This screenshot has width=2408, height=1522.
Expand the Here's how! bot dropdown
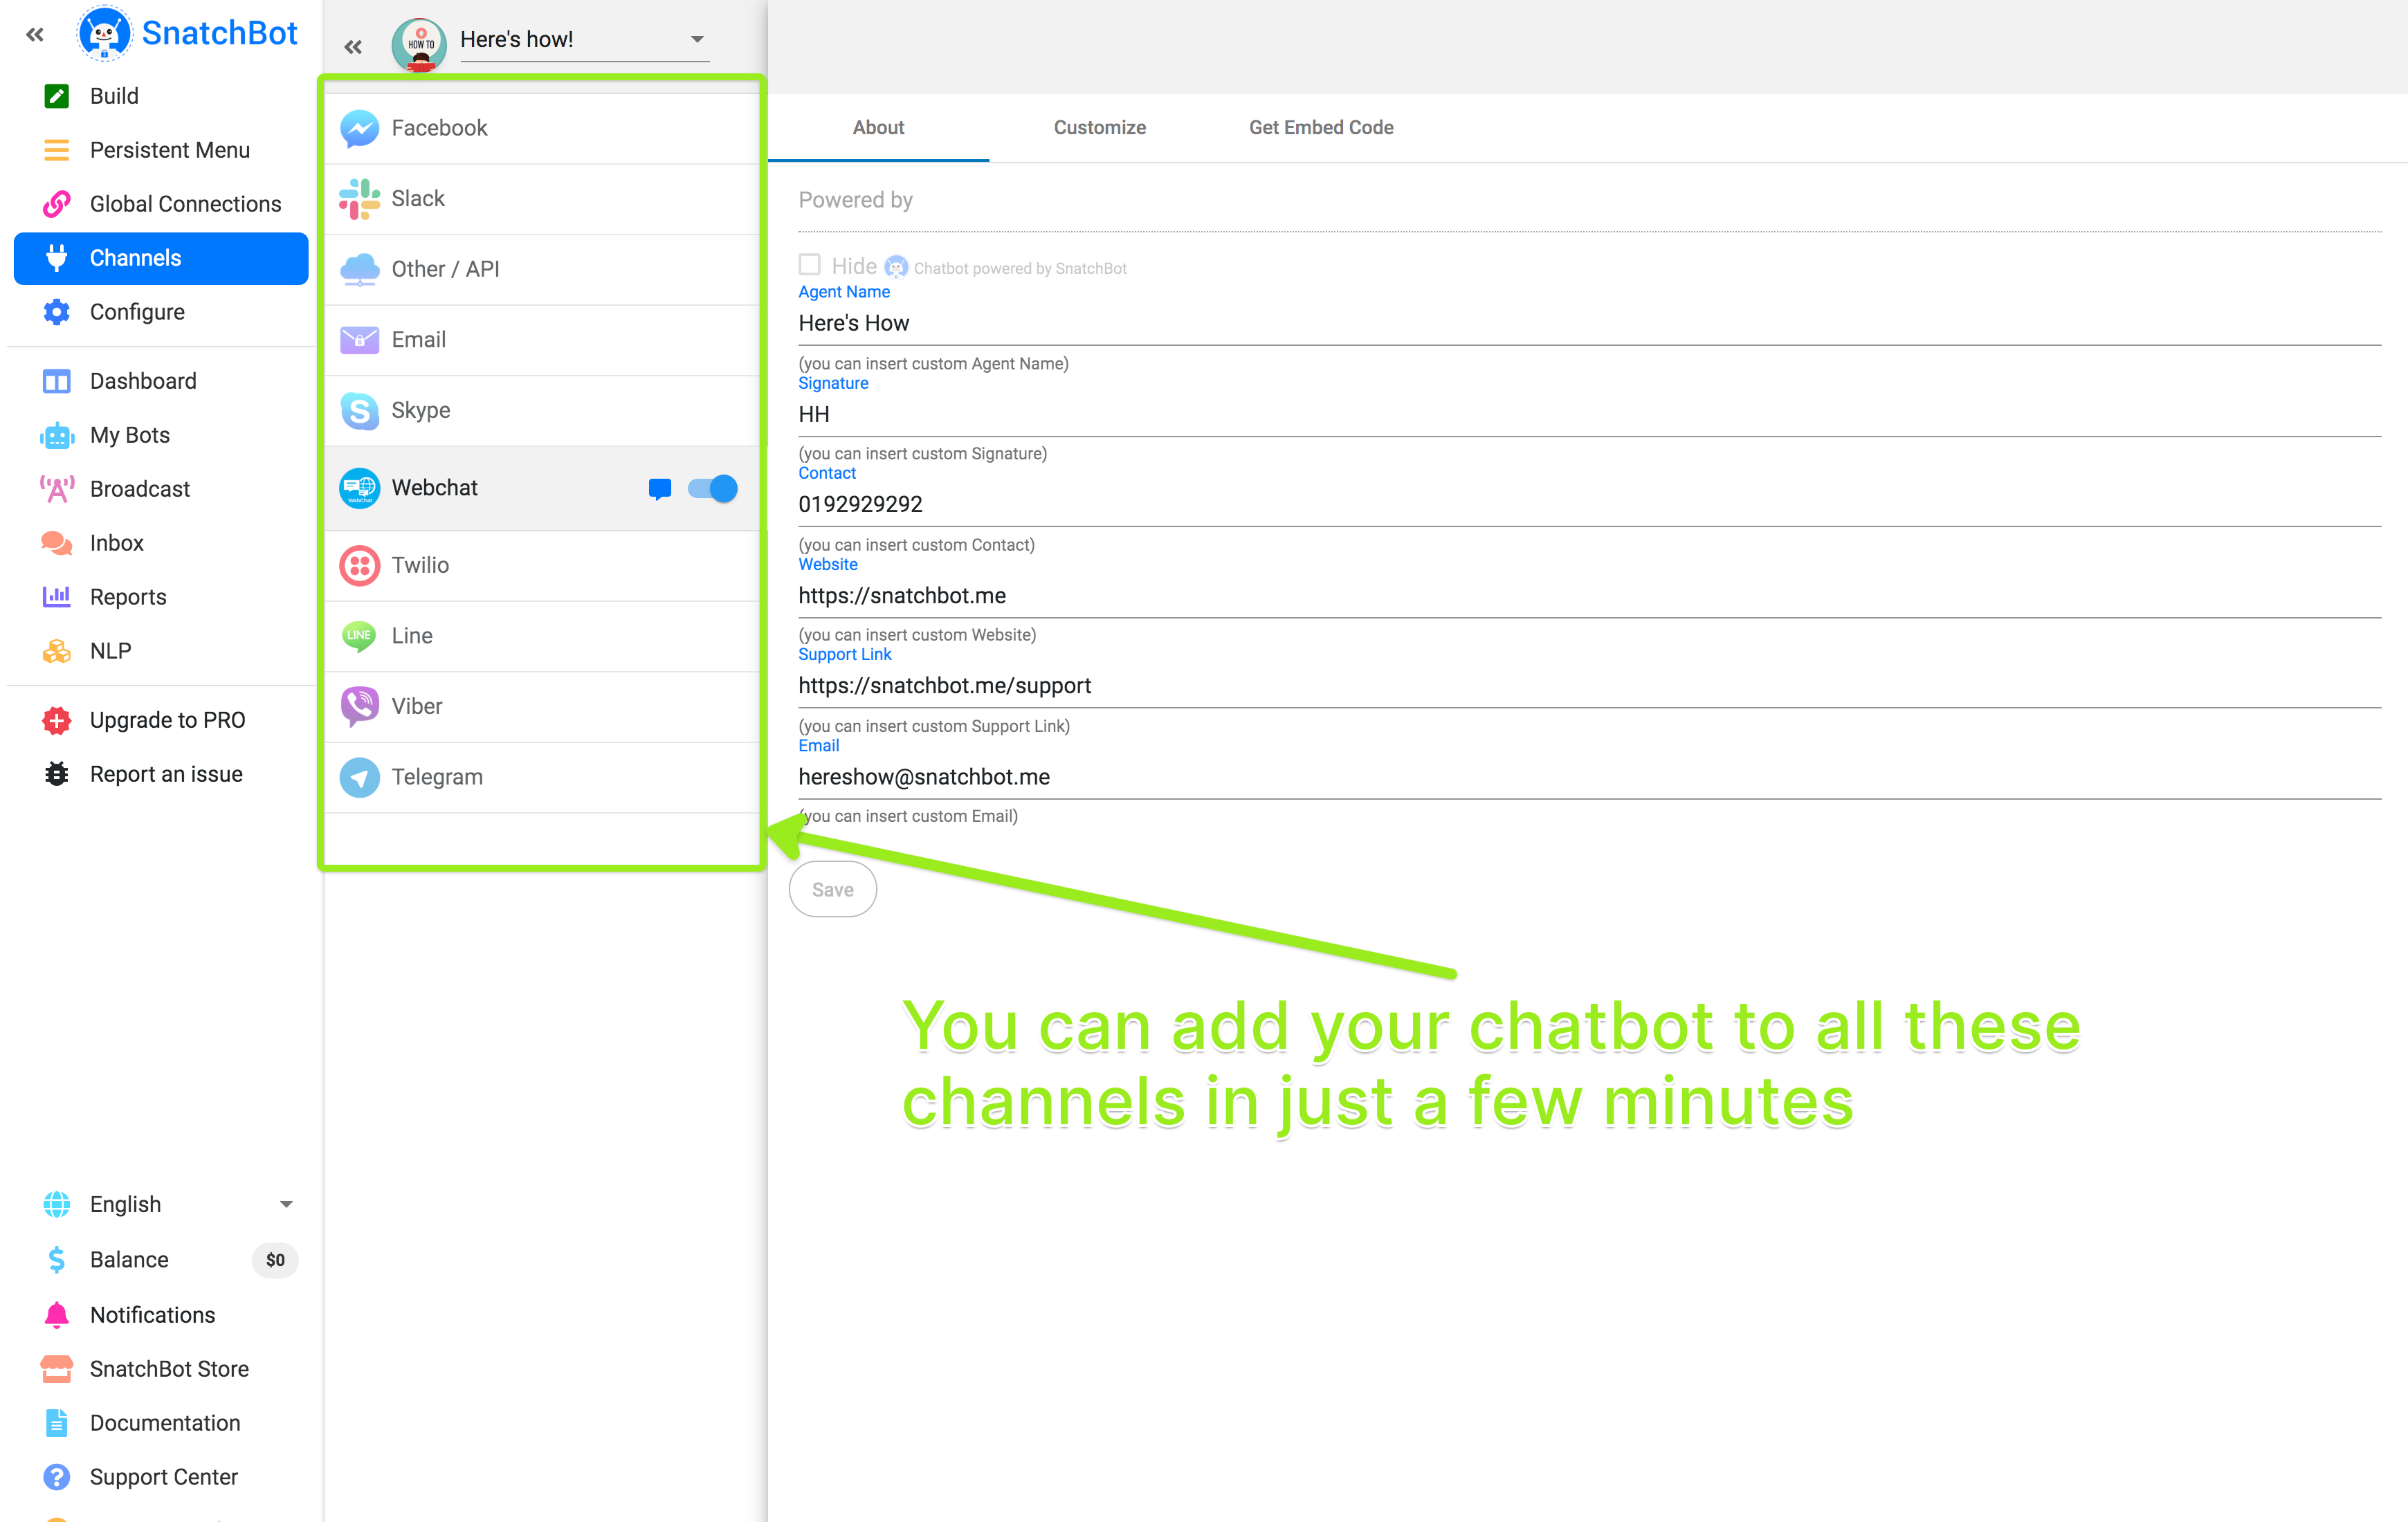pyautogui.click(x=697, y=40)
